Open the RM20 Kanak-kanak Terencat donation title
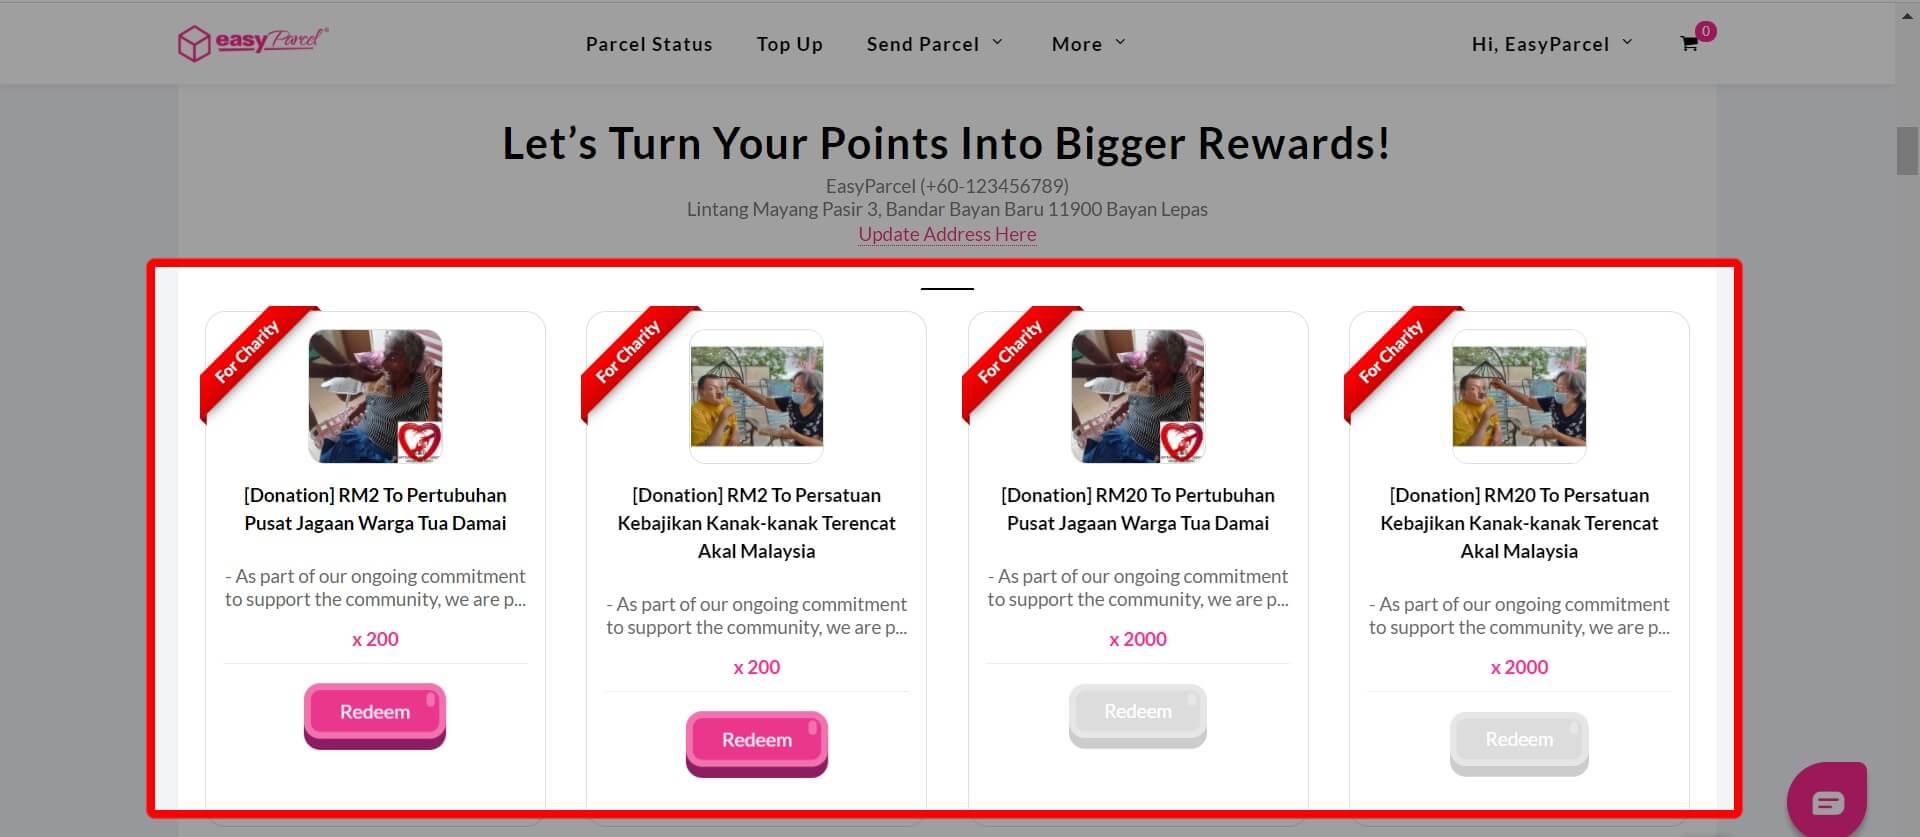This screenshot has height=837, width=1920. click(1519, 523)
